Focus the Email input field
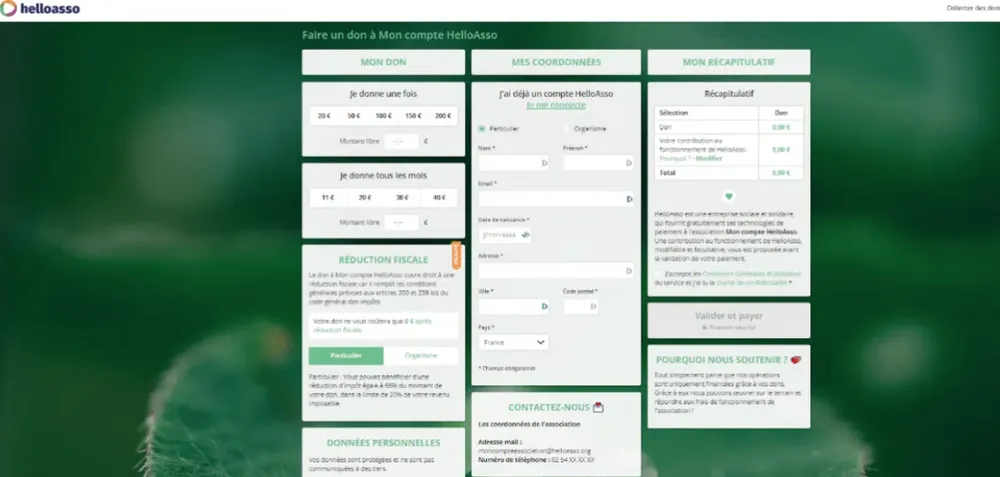Screen dimensions: 1000x477 coord(556,200)
